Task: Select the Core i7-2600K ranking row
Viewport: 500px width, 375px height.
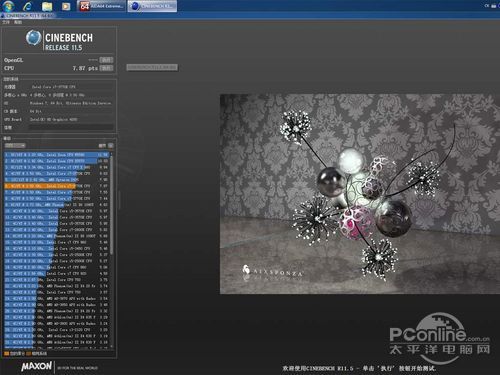Action: click(56, 230)
